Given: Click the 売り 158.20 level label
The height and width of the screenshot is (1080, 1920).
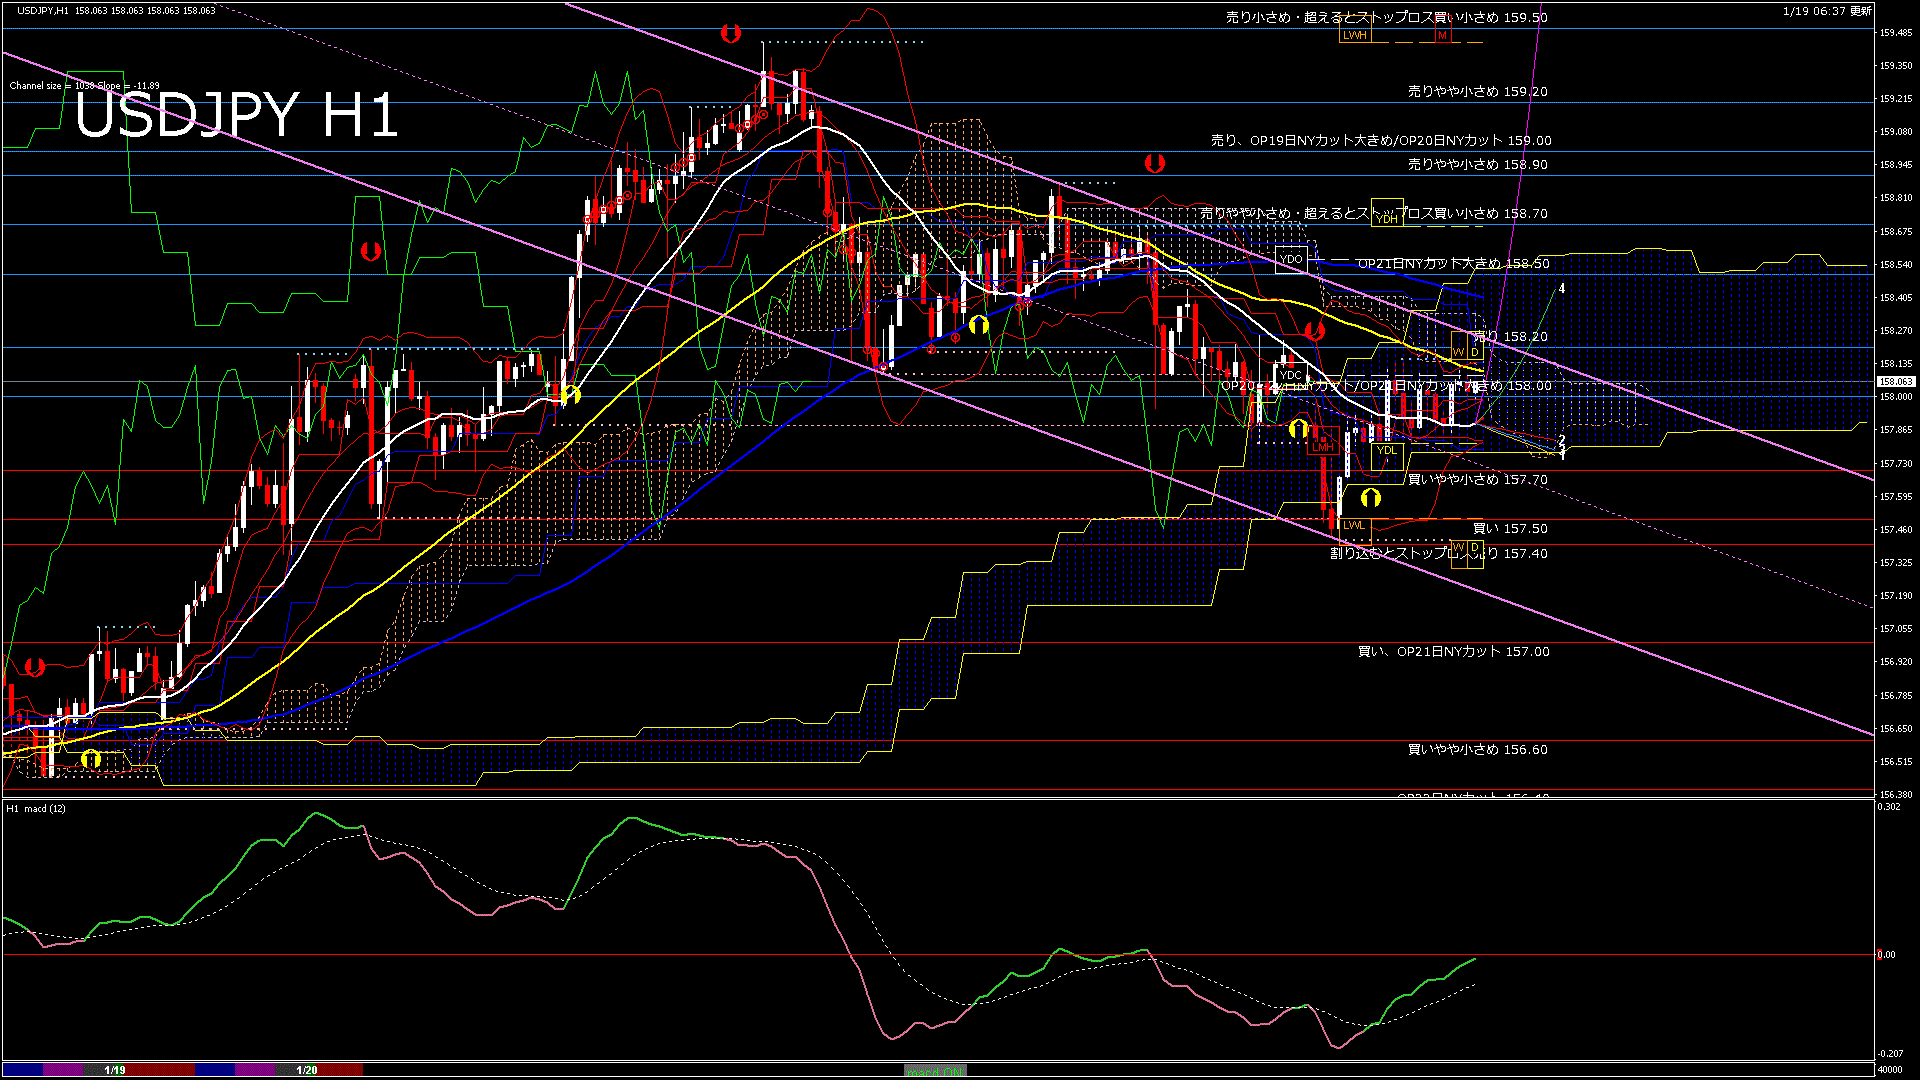Looking at the screenshot, I should pyautogui.click(x=1510, y=337).
